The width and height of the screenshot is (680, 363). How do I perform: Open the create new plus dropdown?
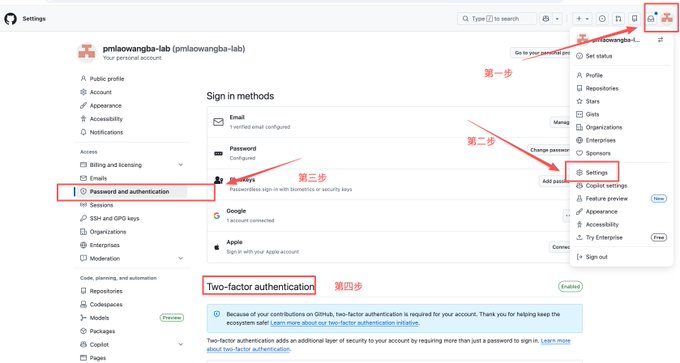click(x=582, y=19)
